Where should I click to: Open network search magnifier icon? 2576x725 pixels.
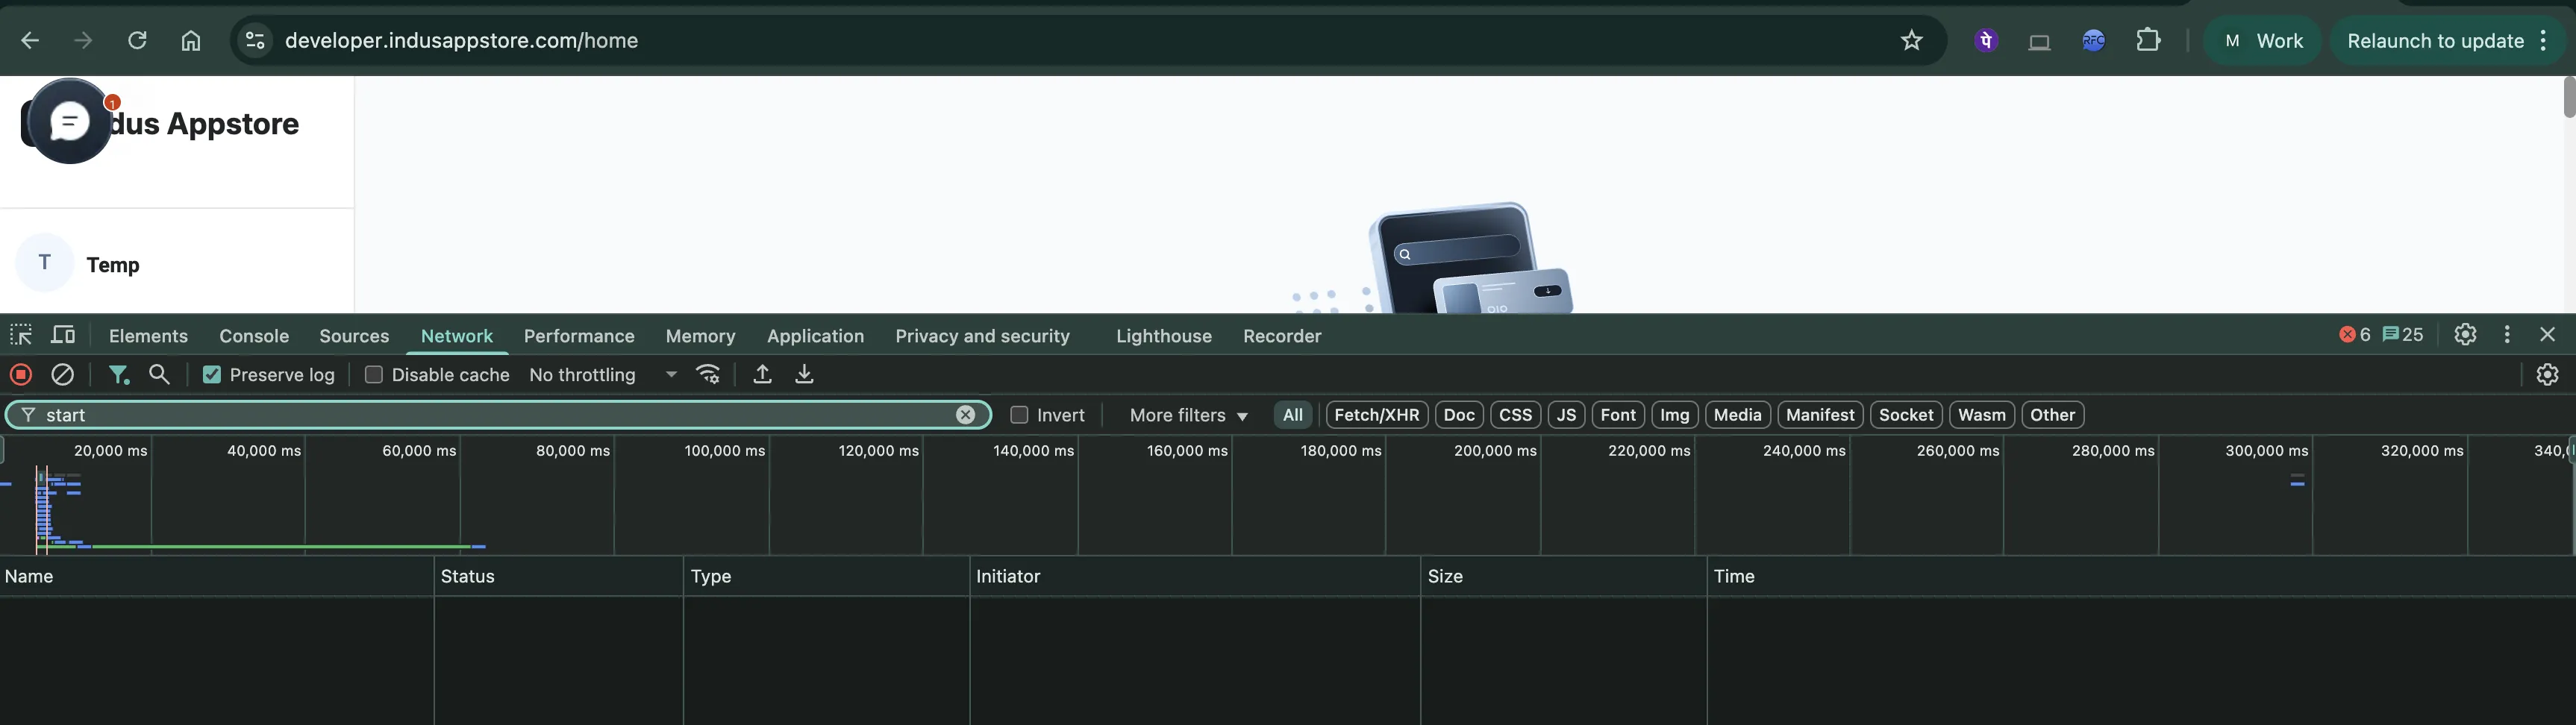(159, 375)
